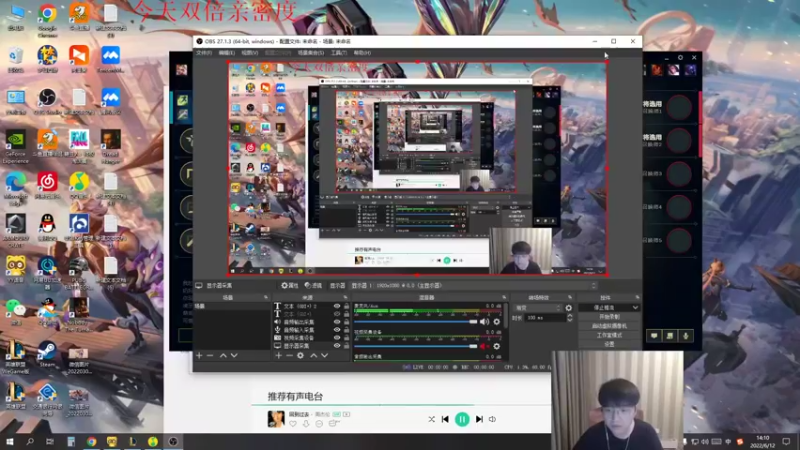Viewport: 800px width, 450px height.
Task: Open the Tools menu in OBS
Action: click(x=339, y=53)
